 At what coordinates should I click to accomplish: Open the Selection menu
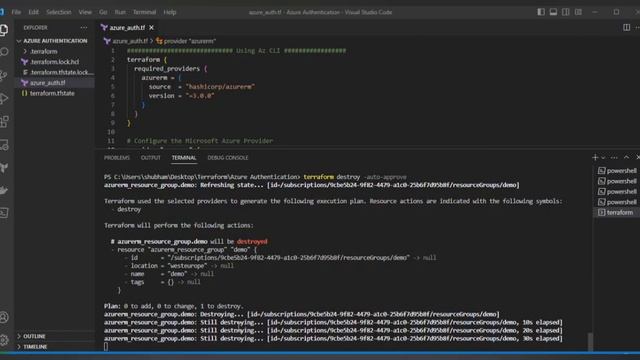(59, 12)
